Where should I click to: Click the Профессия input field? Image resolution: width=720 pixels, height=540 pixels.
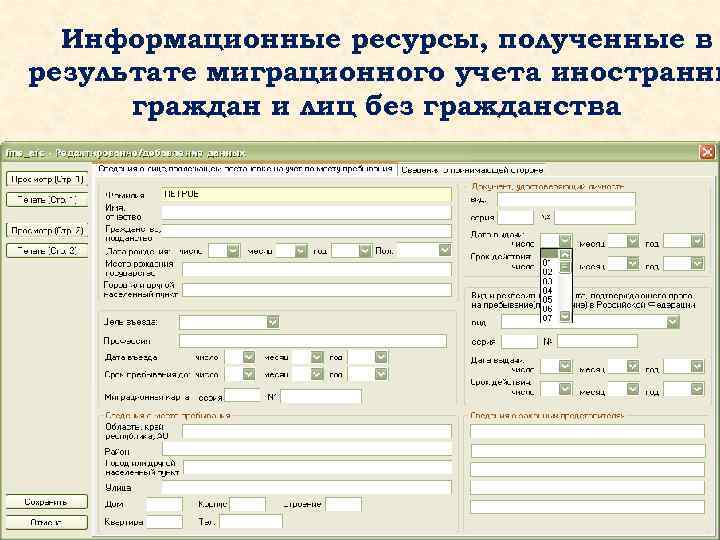tap(313, 341)
